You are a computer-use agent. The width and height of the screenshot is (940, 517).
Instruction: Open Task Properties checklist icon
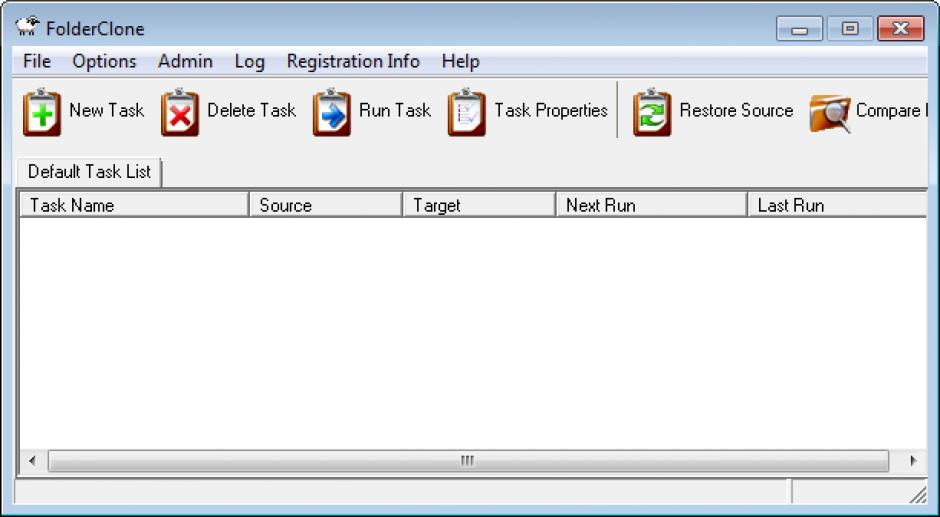click(x=467, y=112)
